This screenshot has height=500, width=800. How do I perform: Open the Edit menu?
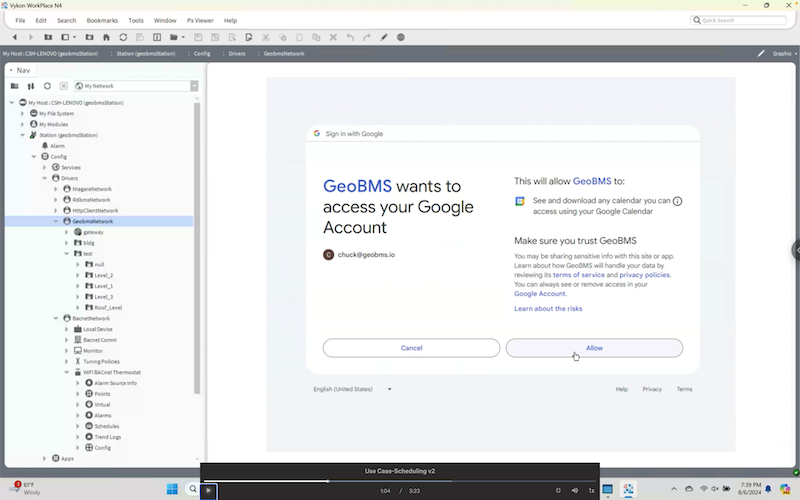41,20
